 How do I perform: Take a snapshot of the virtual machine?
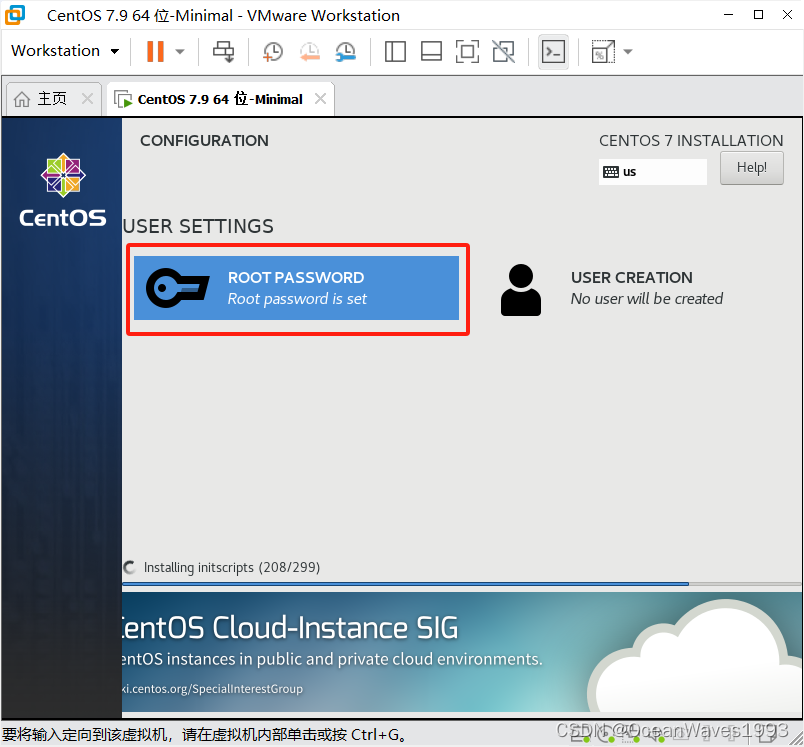[x=273, y=52]
